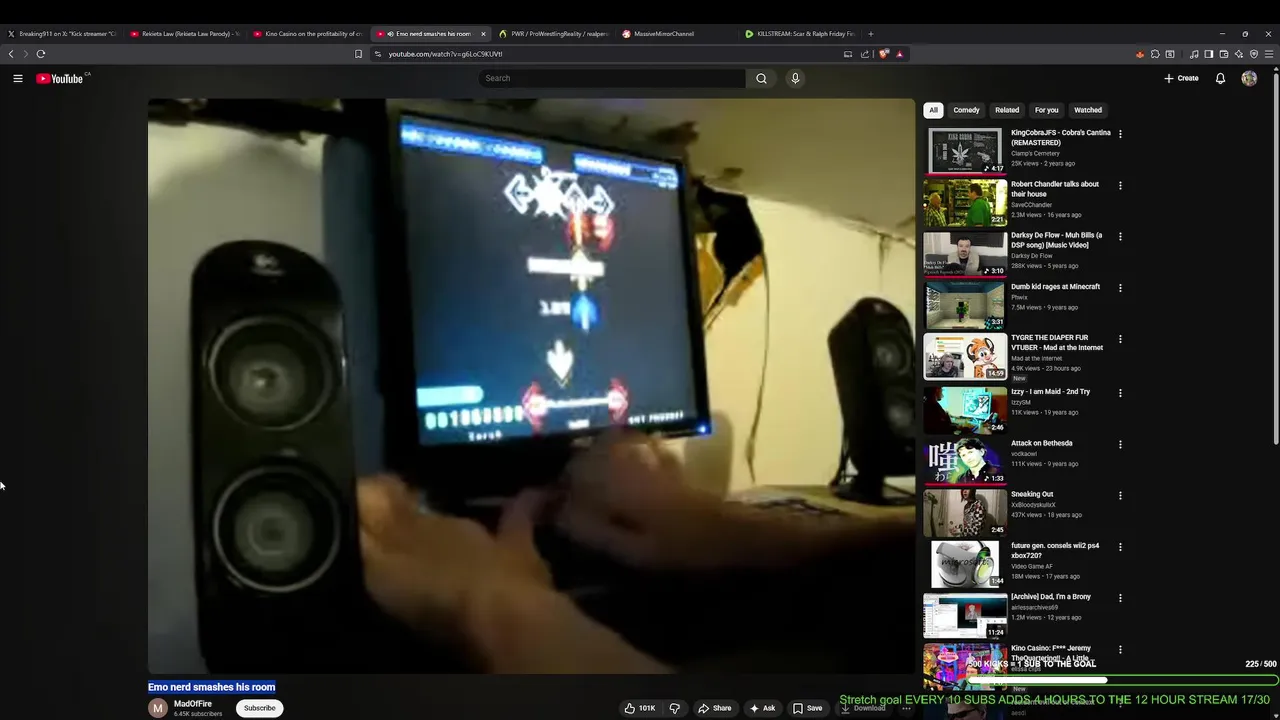Visit the MadOfFire channel name
This screenshot has width=1280, height=720.
pyautogui.click(x=193, y=704)
